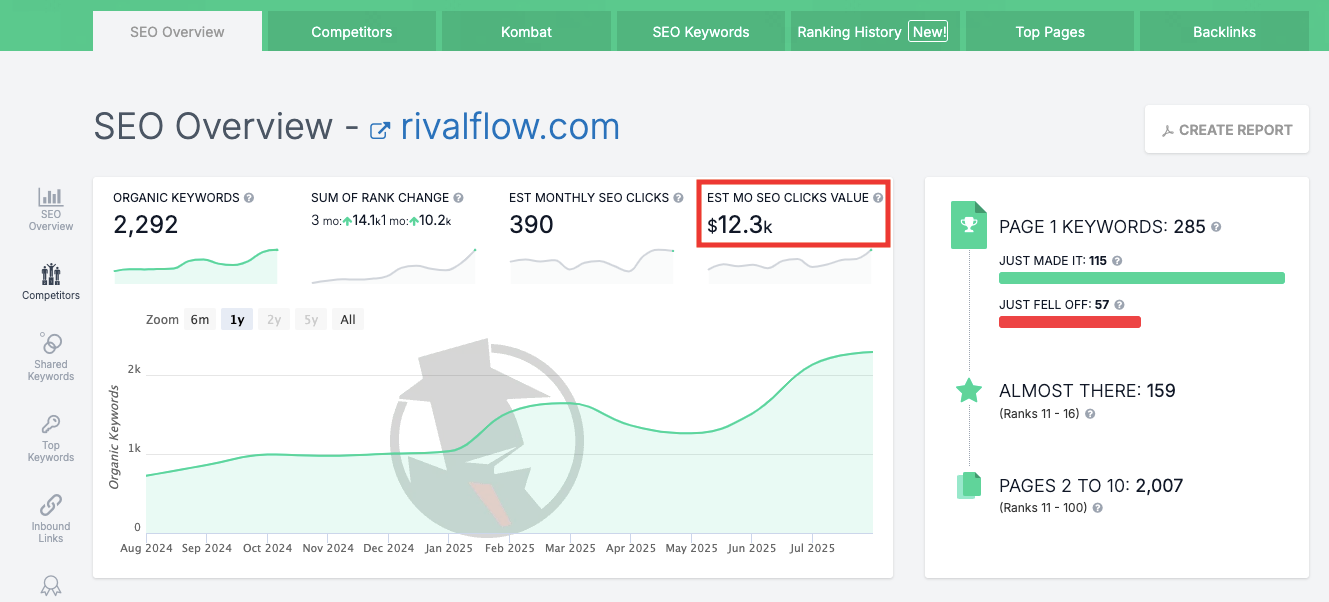Click the help icon beside Ranks 11 - 16
The height and width of the screenshot is (602, 1329).
pyautogui.click(x=1090, y=413)
